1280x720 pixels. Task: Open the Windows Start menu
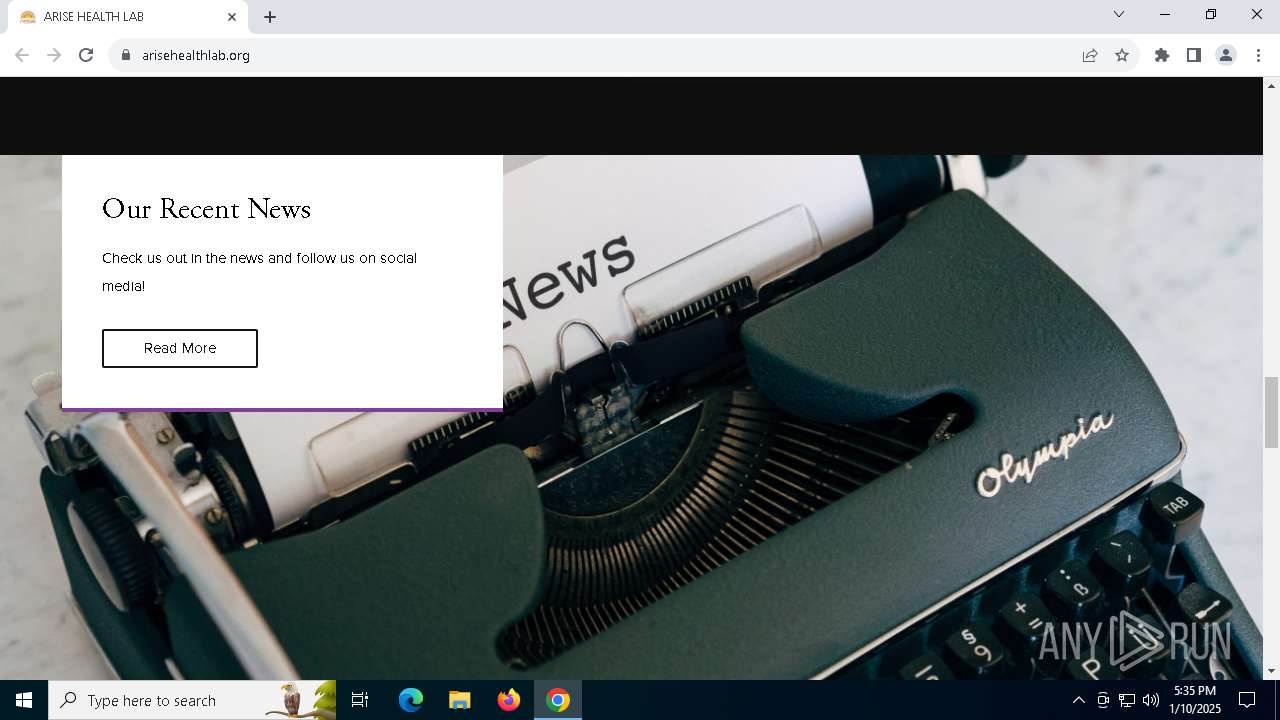tap(24, 700)
